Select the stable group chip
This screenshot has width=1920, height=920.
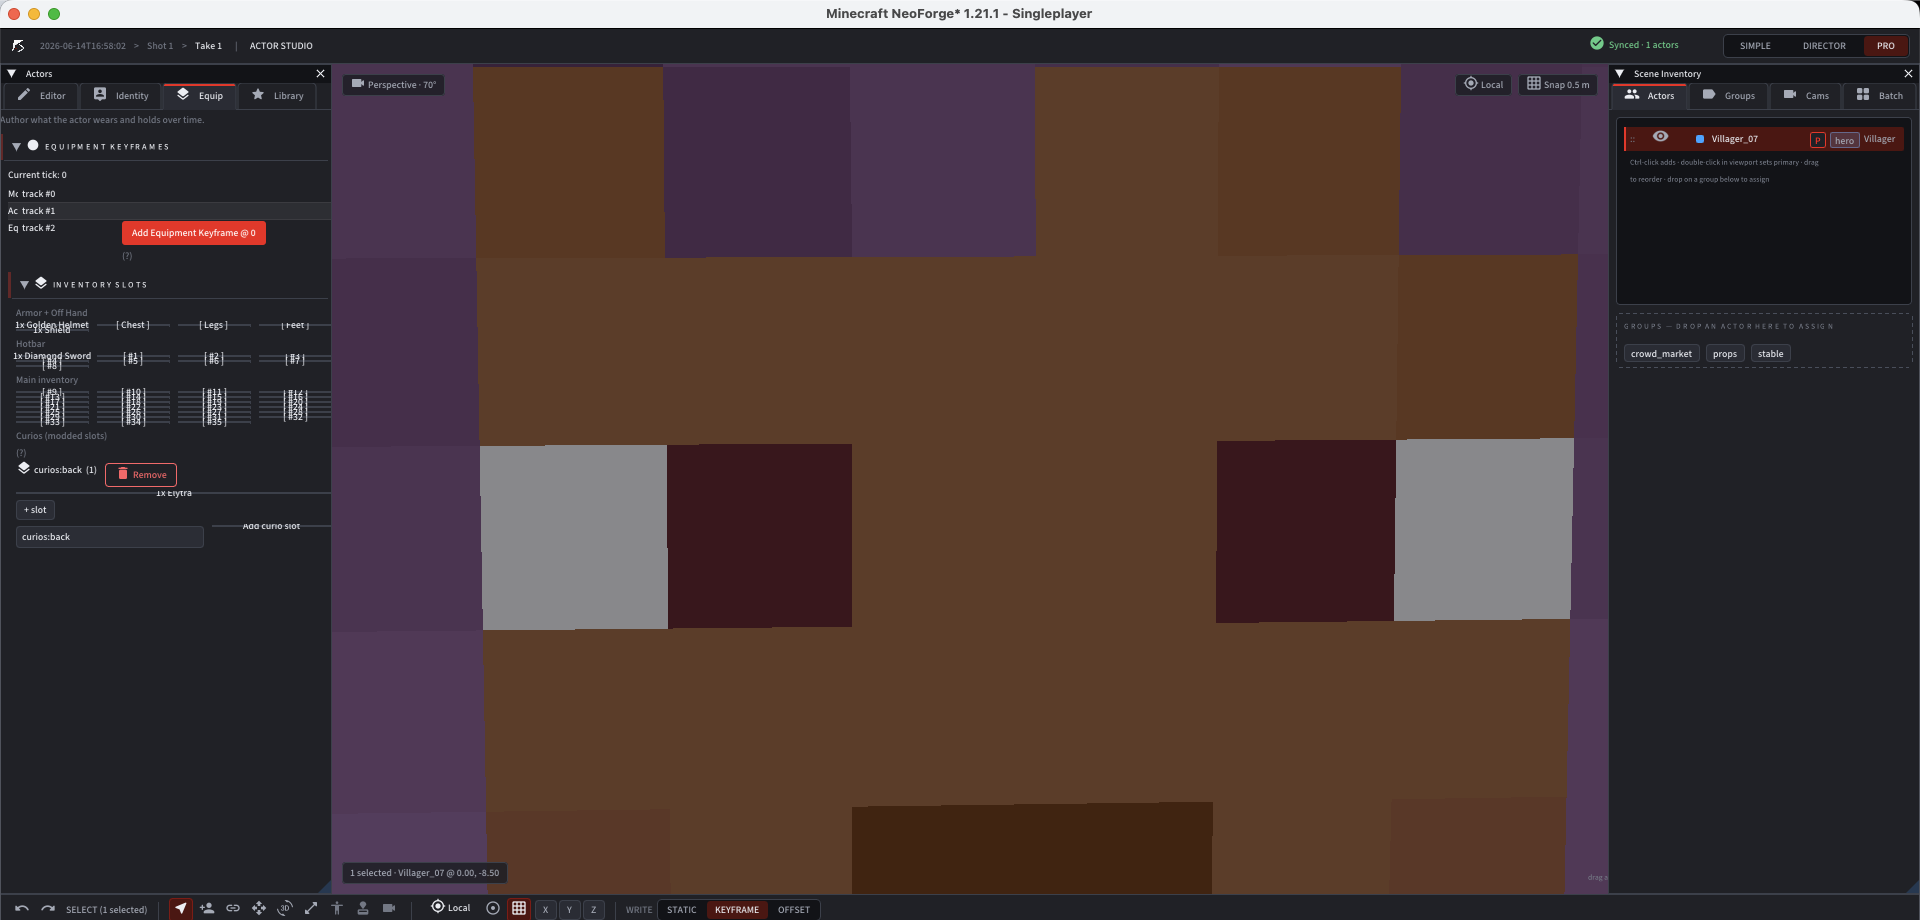pos(1771,354)
